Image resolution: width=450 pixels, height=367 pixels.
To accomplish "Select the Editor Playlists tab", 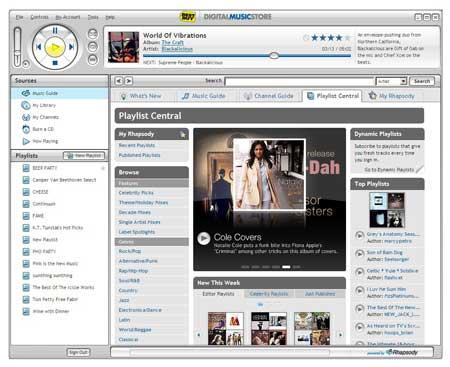I will (x=218, y=294).
